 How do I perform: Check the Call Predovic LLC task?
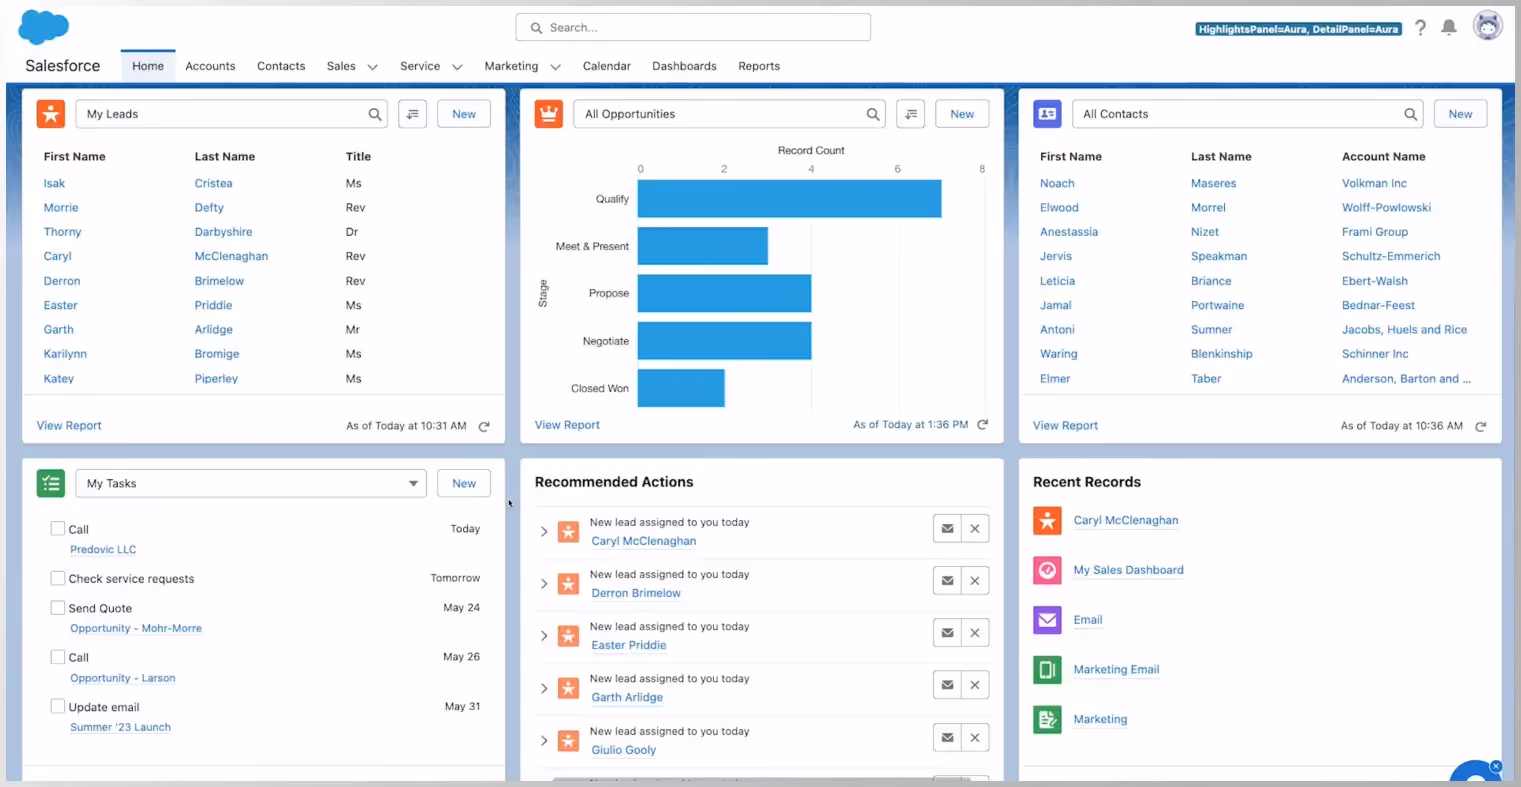(x=58, y=528)
